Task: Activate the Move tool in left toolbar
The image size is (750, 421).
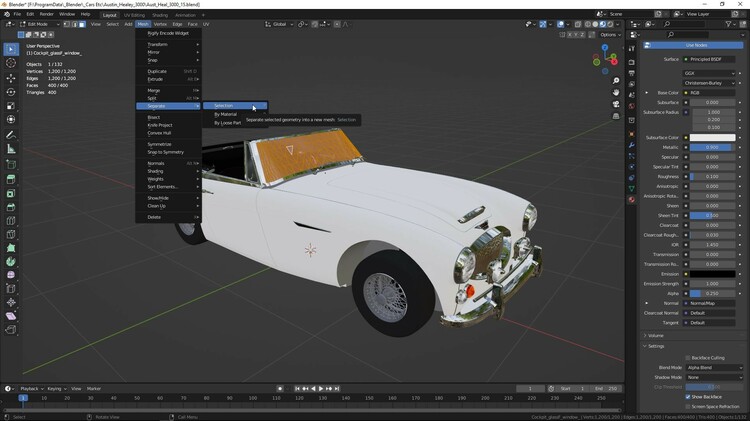Action: pyautogui.click(x=11, y=78)
